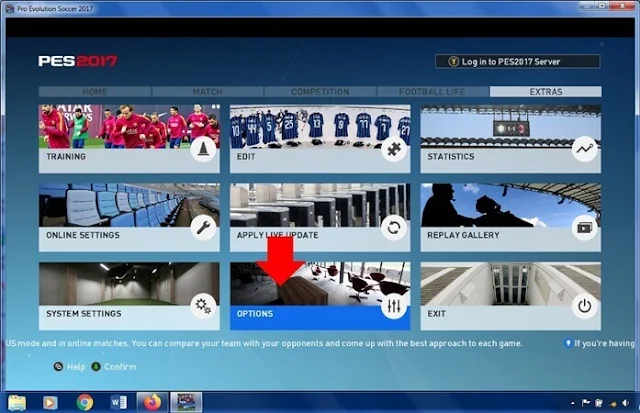This screenshot has width=640, height=413.
Task: Select the EXTRAS tab
Action: 546,91
